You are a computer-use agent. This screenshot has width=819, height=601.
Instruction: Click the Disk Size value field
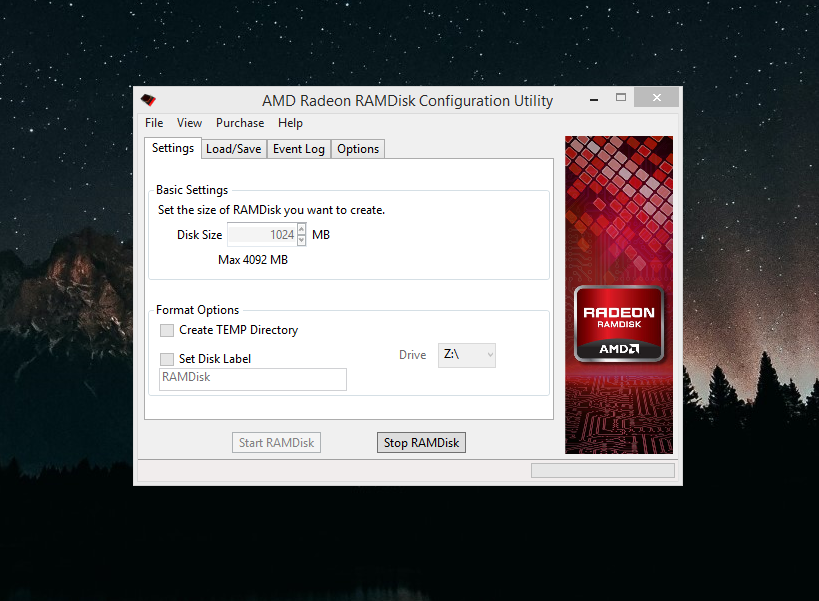[x=262, y=235]
